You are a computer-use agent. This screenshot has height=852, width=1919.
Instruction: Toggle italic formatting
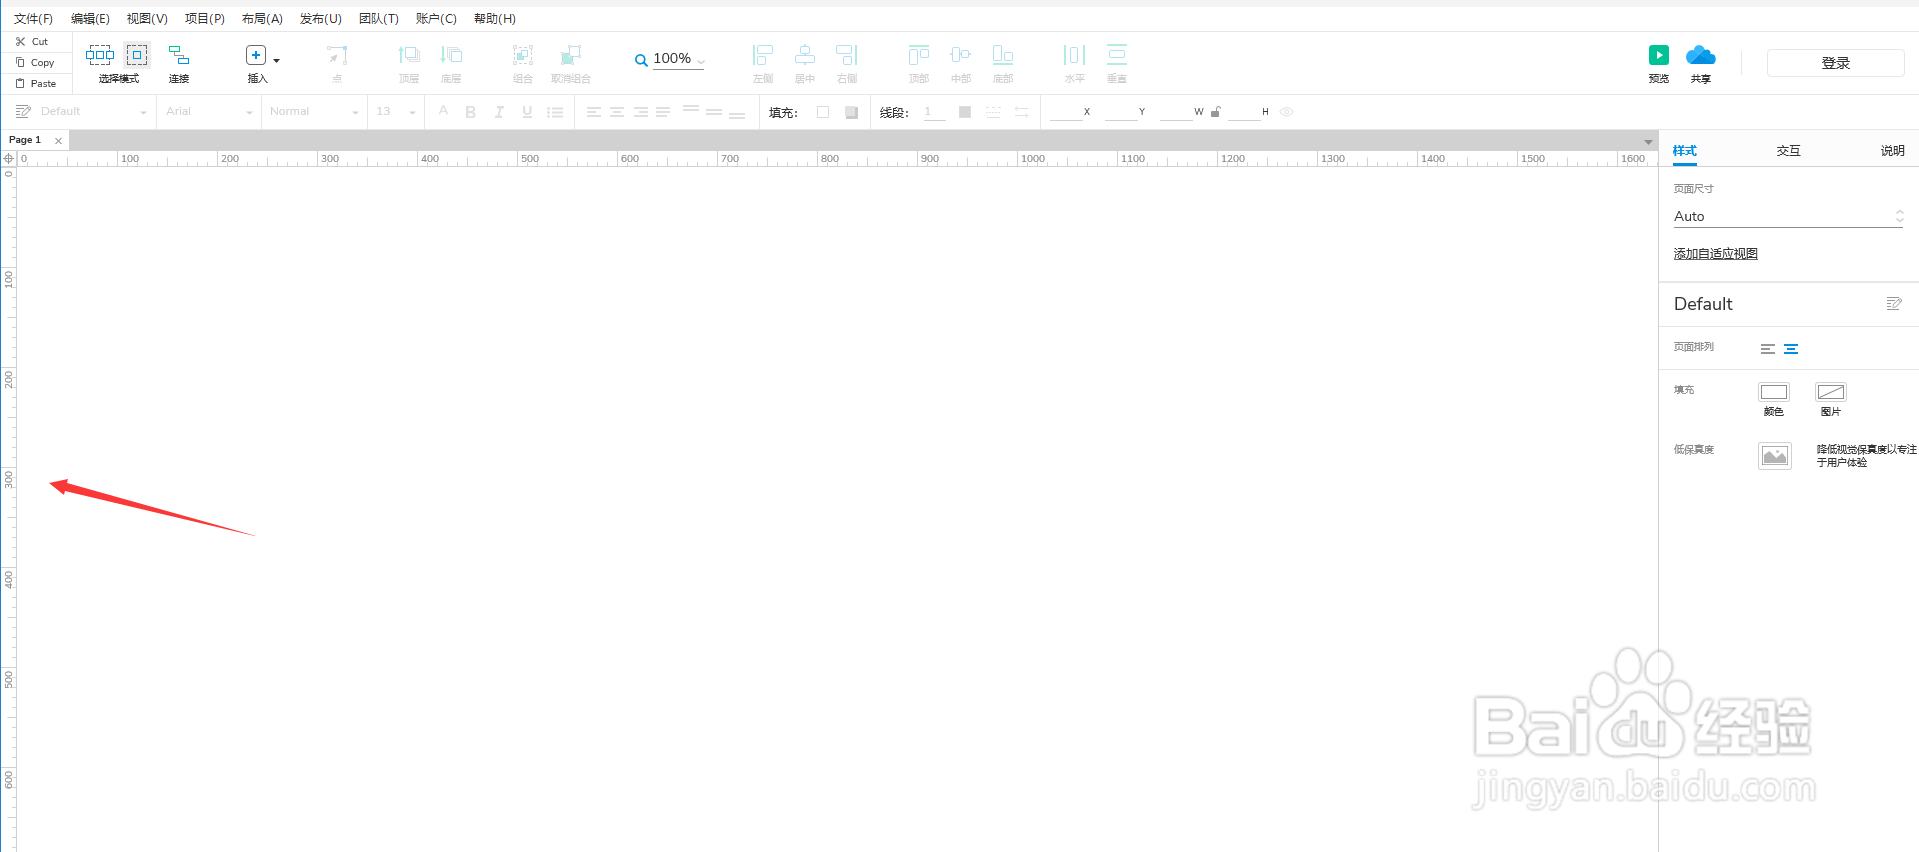pos(499,112)
